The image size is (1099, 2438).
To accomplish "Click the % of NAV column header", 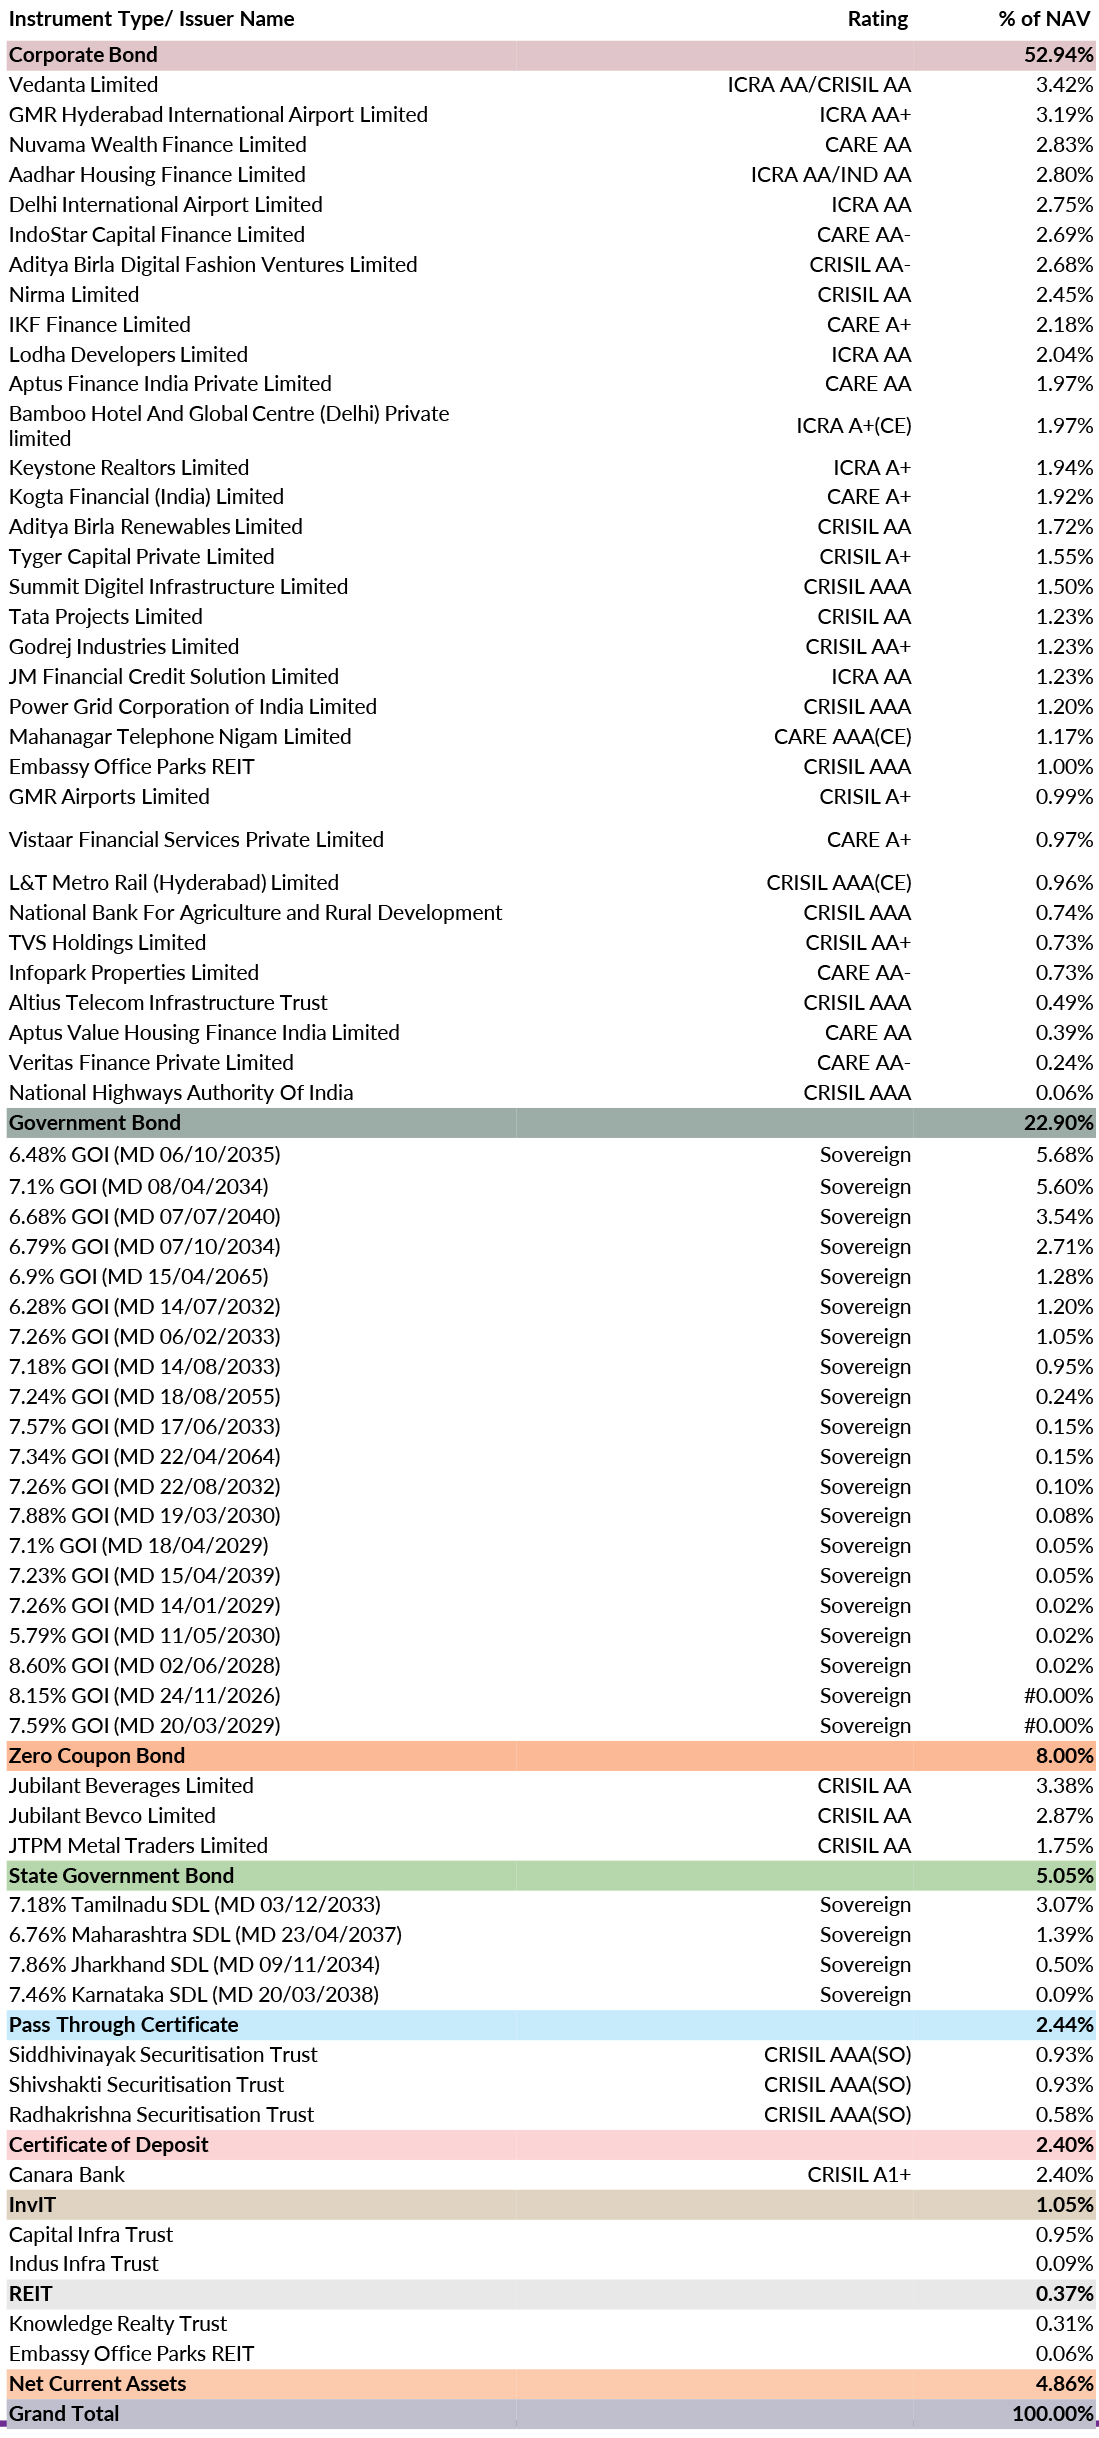I will (1043, 19).
